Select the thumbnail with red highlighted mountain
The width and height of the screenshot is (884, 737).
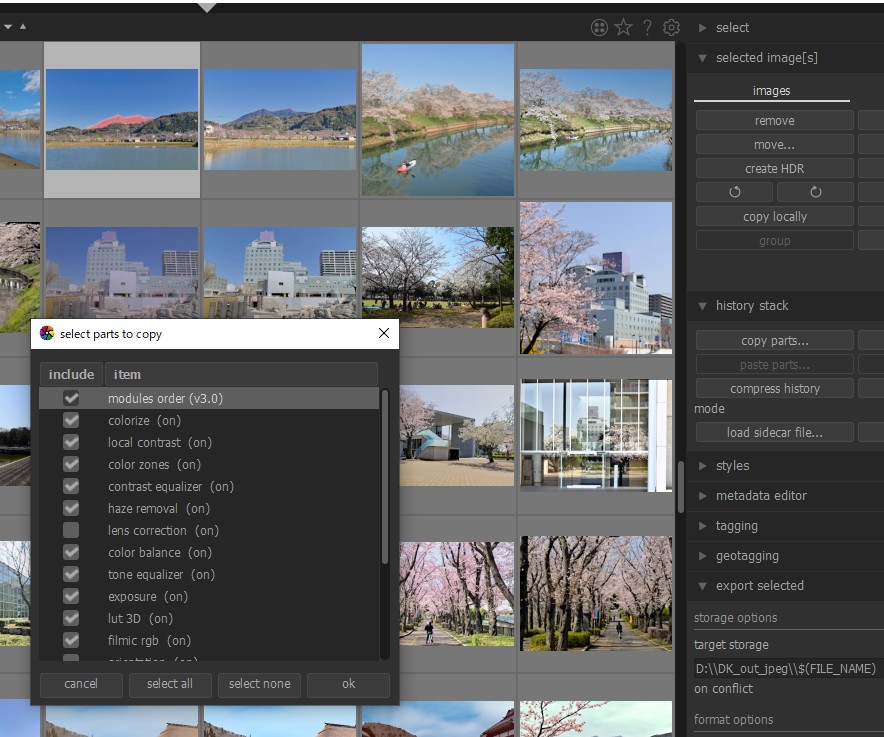pyautogui.click(x=122, y=119)
